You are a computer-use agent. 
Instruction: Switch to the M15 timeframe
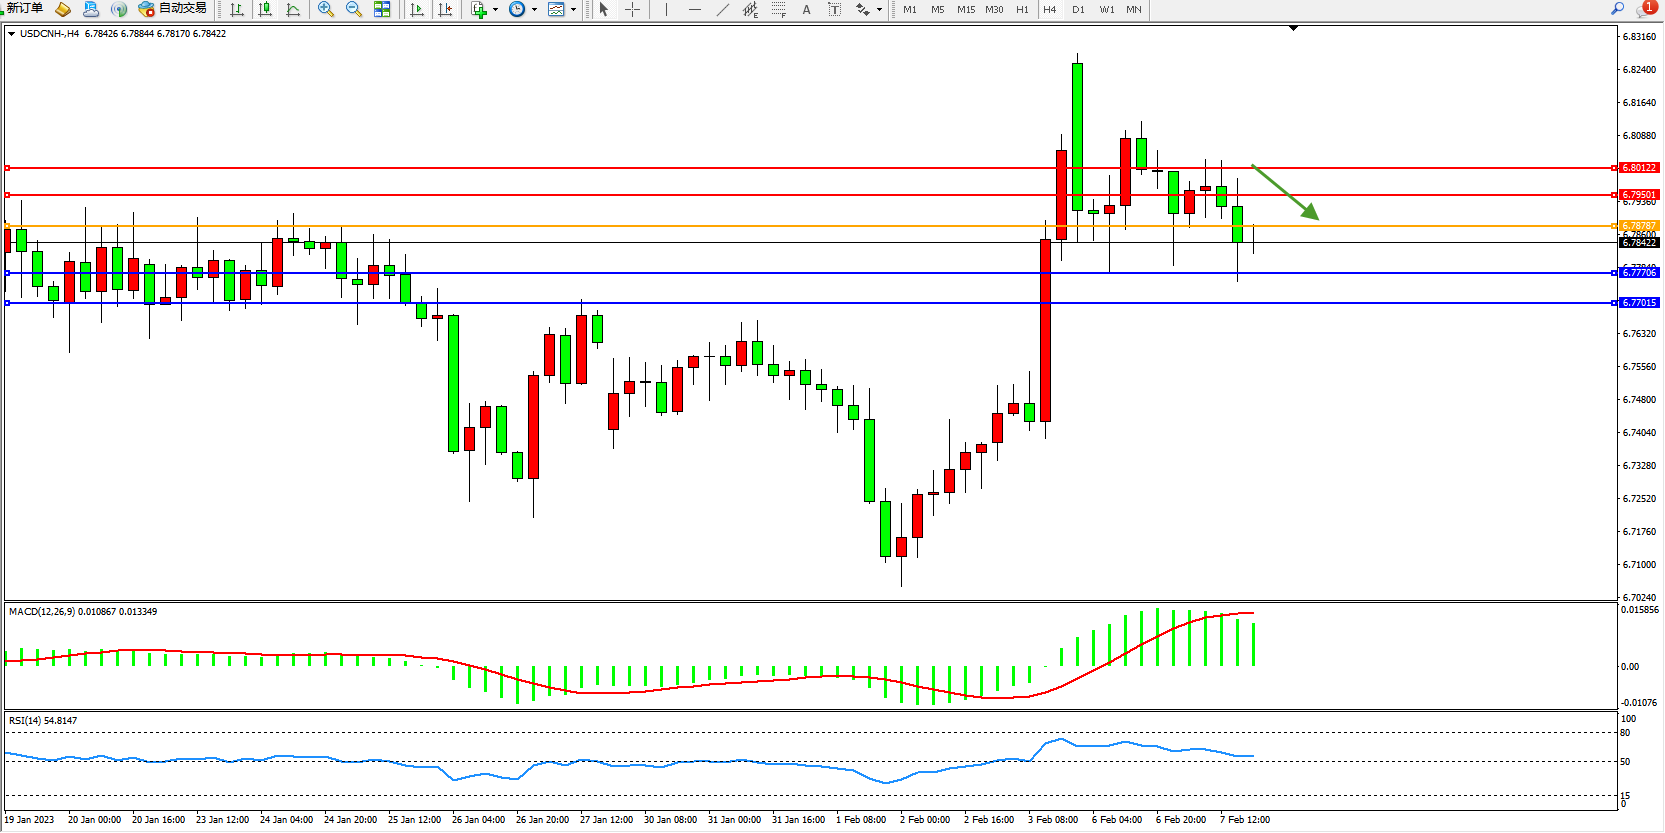(965, 9)
